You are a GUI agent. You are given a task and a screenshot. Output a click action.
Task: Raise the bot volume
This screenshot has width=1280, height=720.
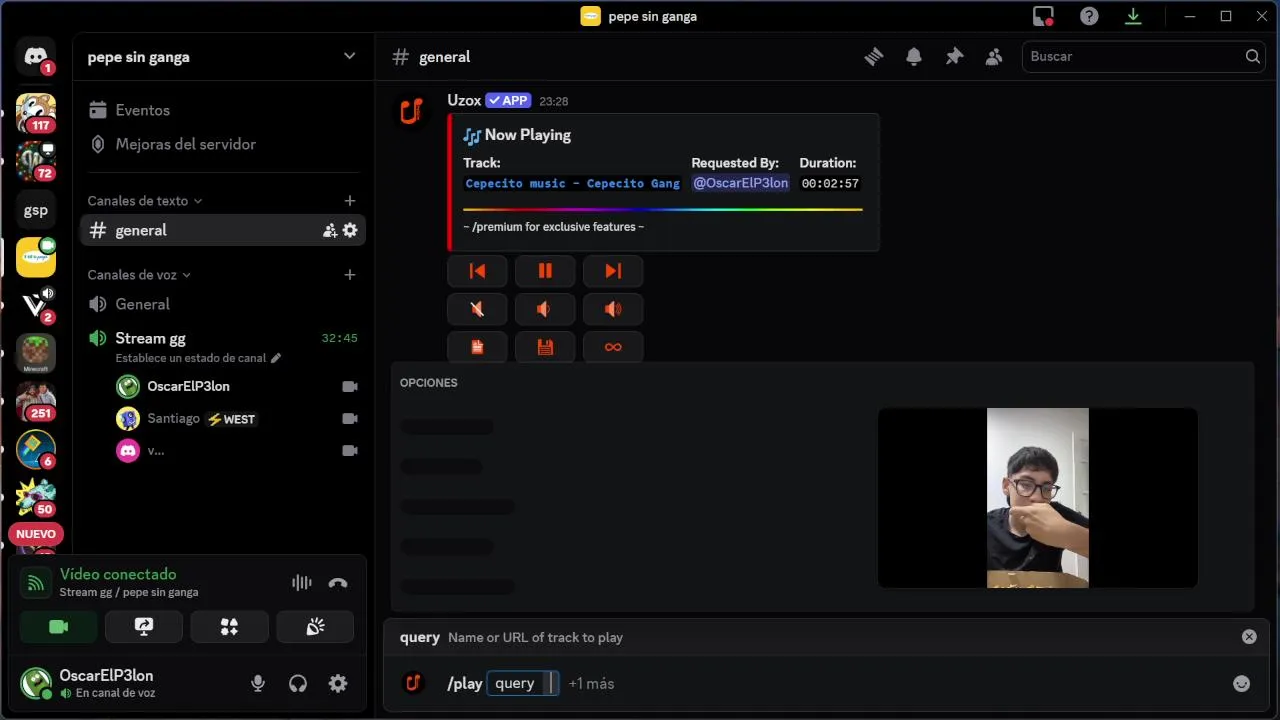coord(613,309)
